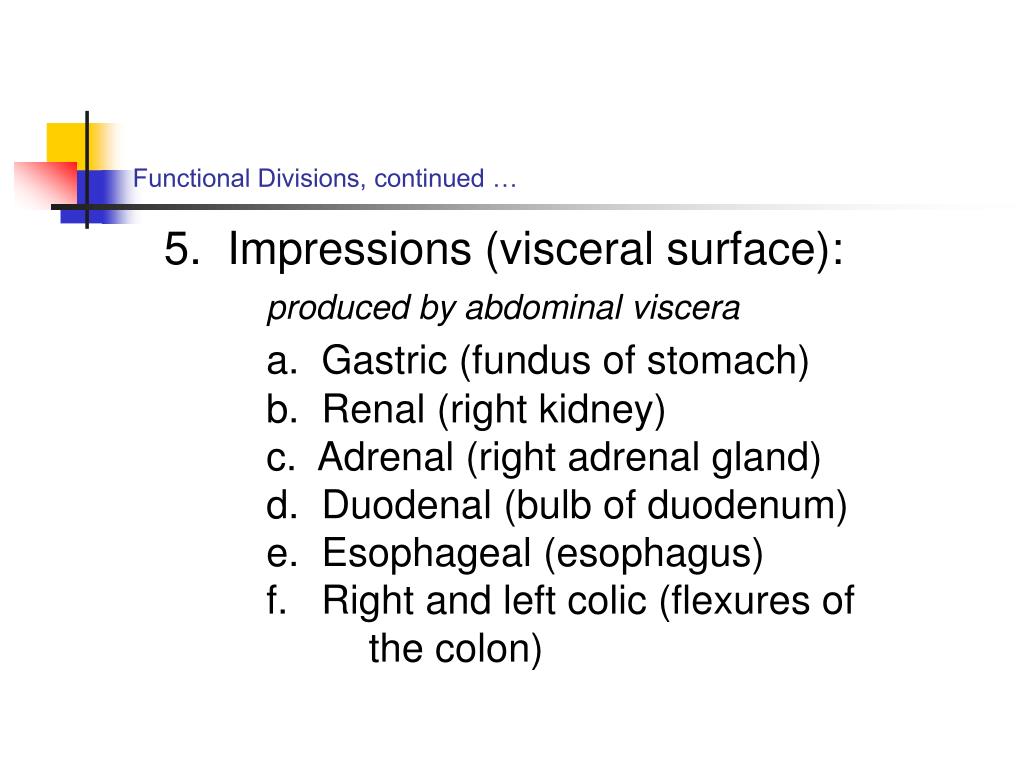Click the continuation text 'the colon)'

pos(455,649)
